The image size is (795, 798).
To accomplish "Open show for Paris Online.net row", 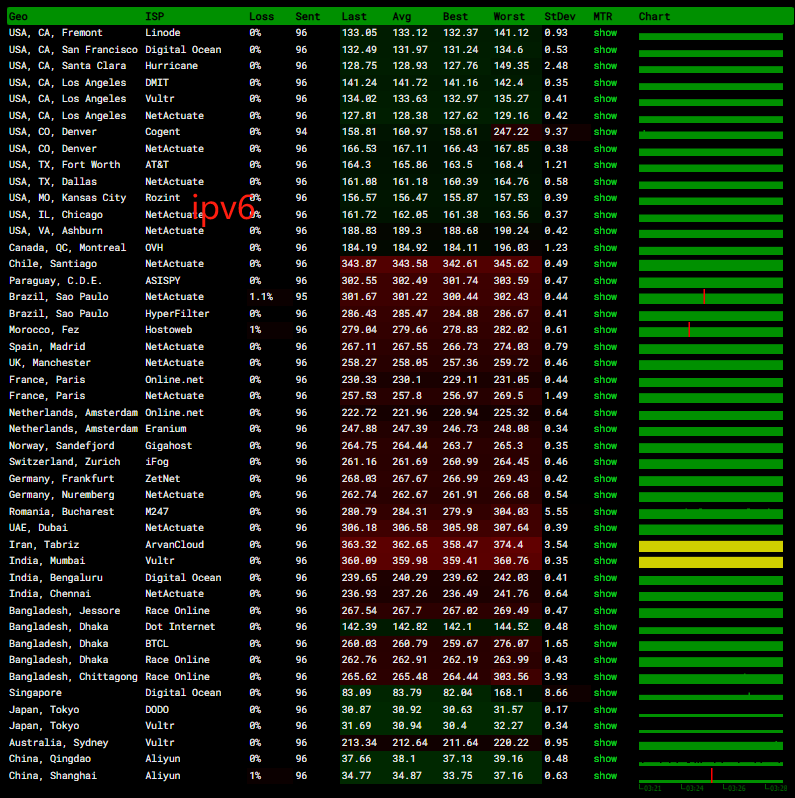I will point(605,380).
